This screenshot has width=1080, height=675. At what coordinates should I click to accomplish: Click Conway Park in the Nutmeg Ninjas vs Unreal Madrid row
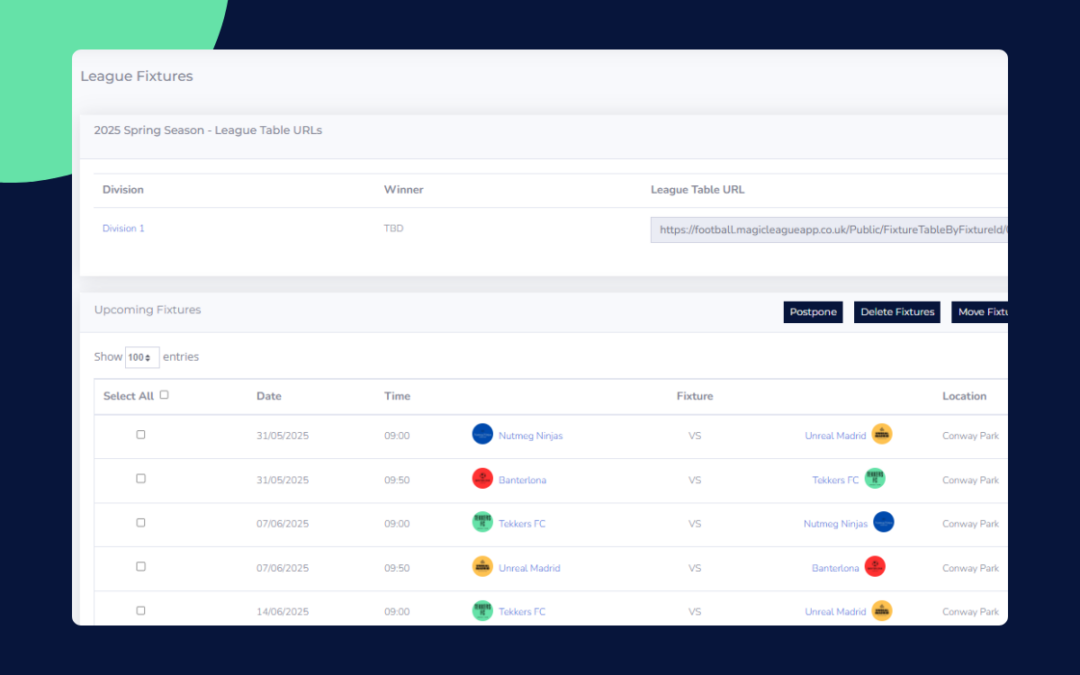point(970,436)
